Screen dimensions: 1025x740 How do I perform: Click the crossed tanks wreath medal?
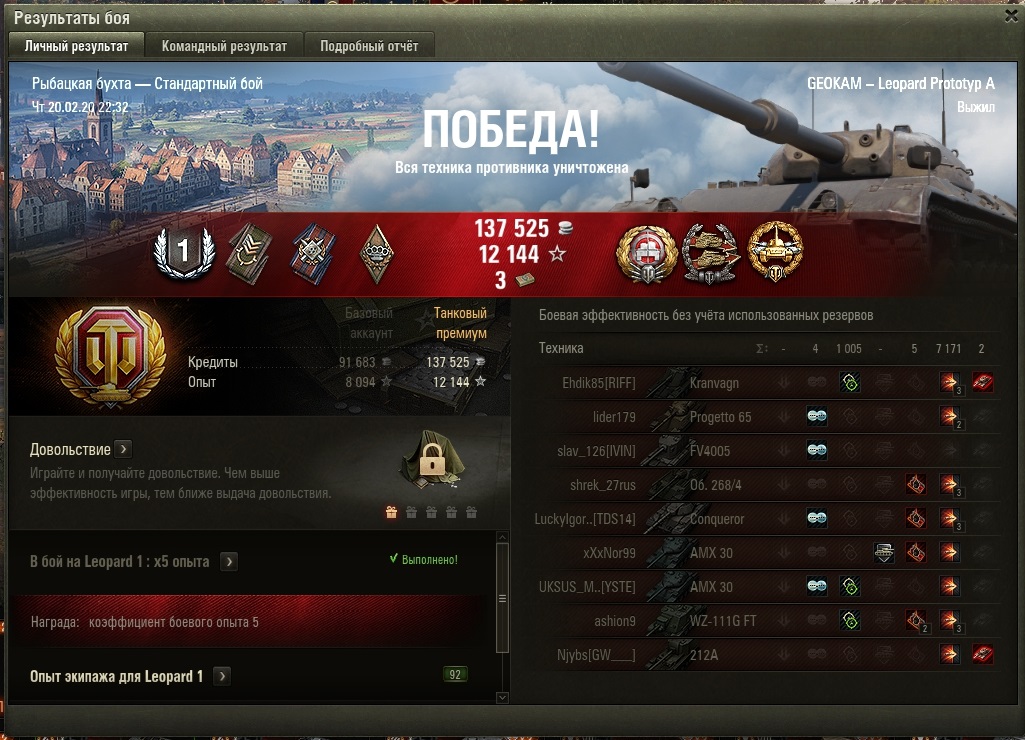click(711, 254)
